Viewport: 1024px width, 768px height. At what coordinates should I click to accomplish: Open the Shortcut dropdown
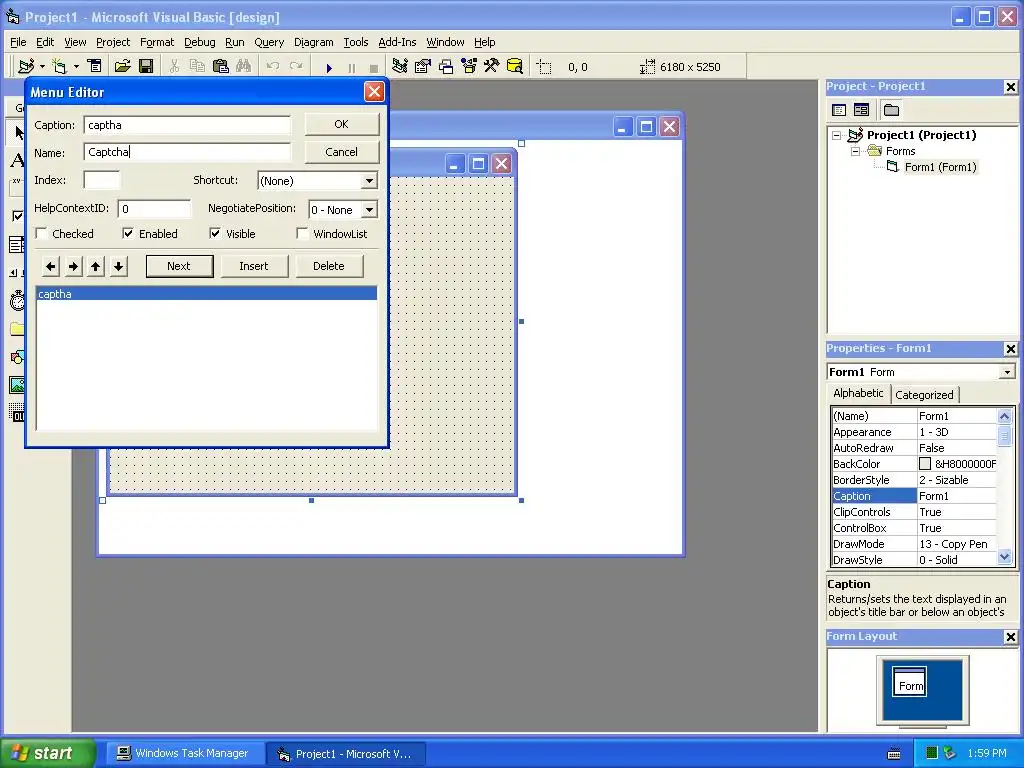pyautogui.click(x=369, y=181)
